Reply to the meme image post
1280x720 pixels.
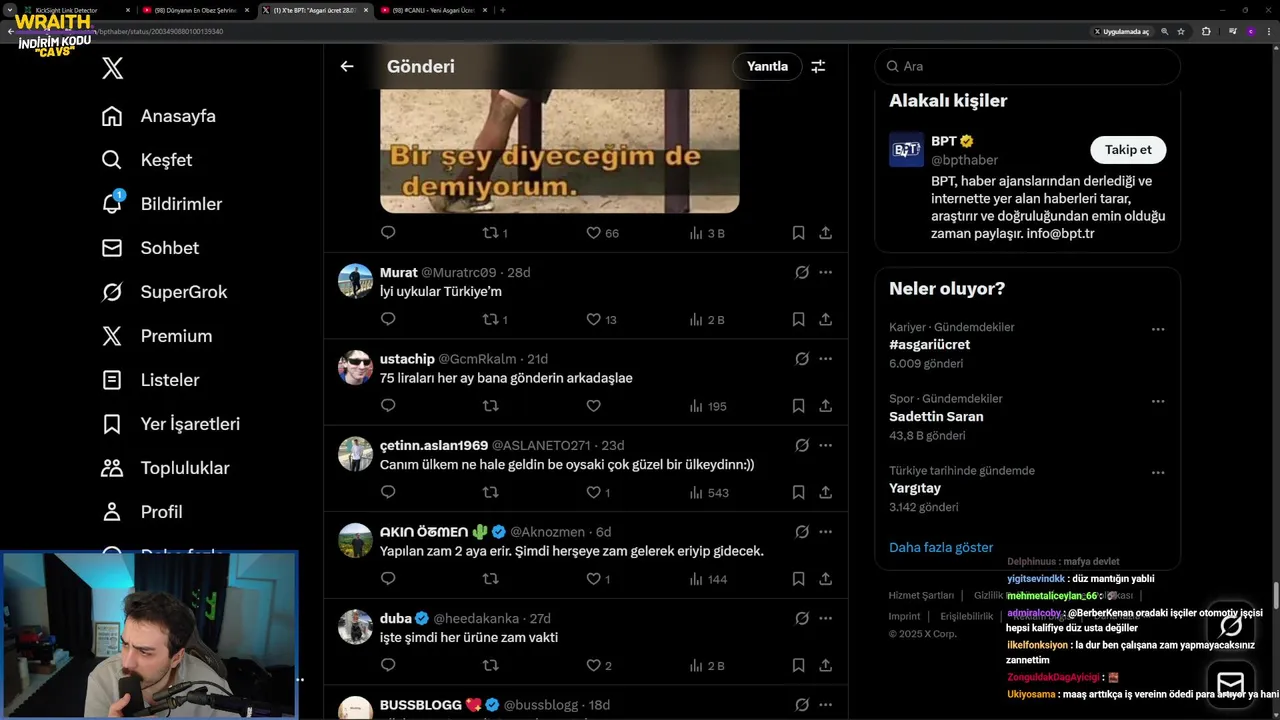[x=388, y=233]
